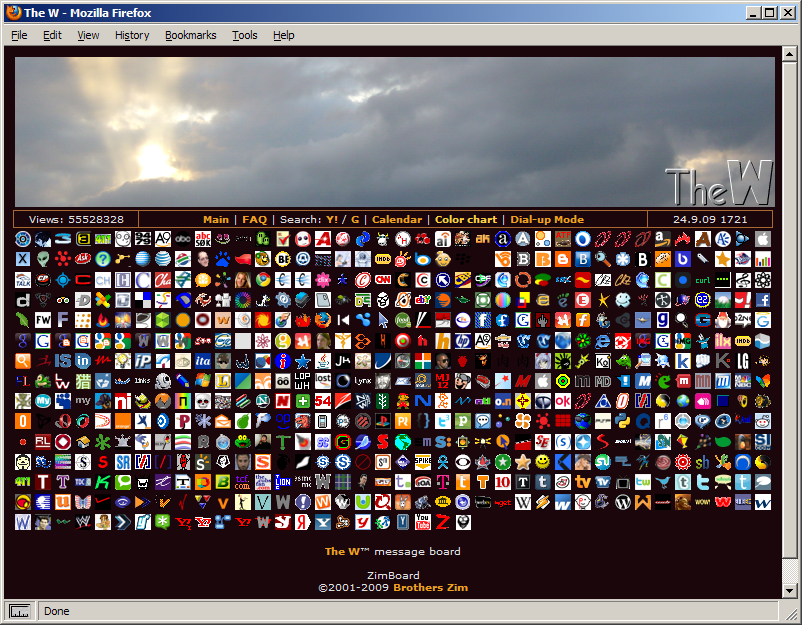This screenshot has width=802, height=625.
Task: Open the Tools menu
Action: point(244,35)
